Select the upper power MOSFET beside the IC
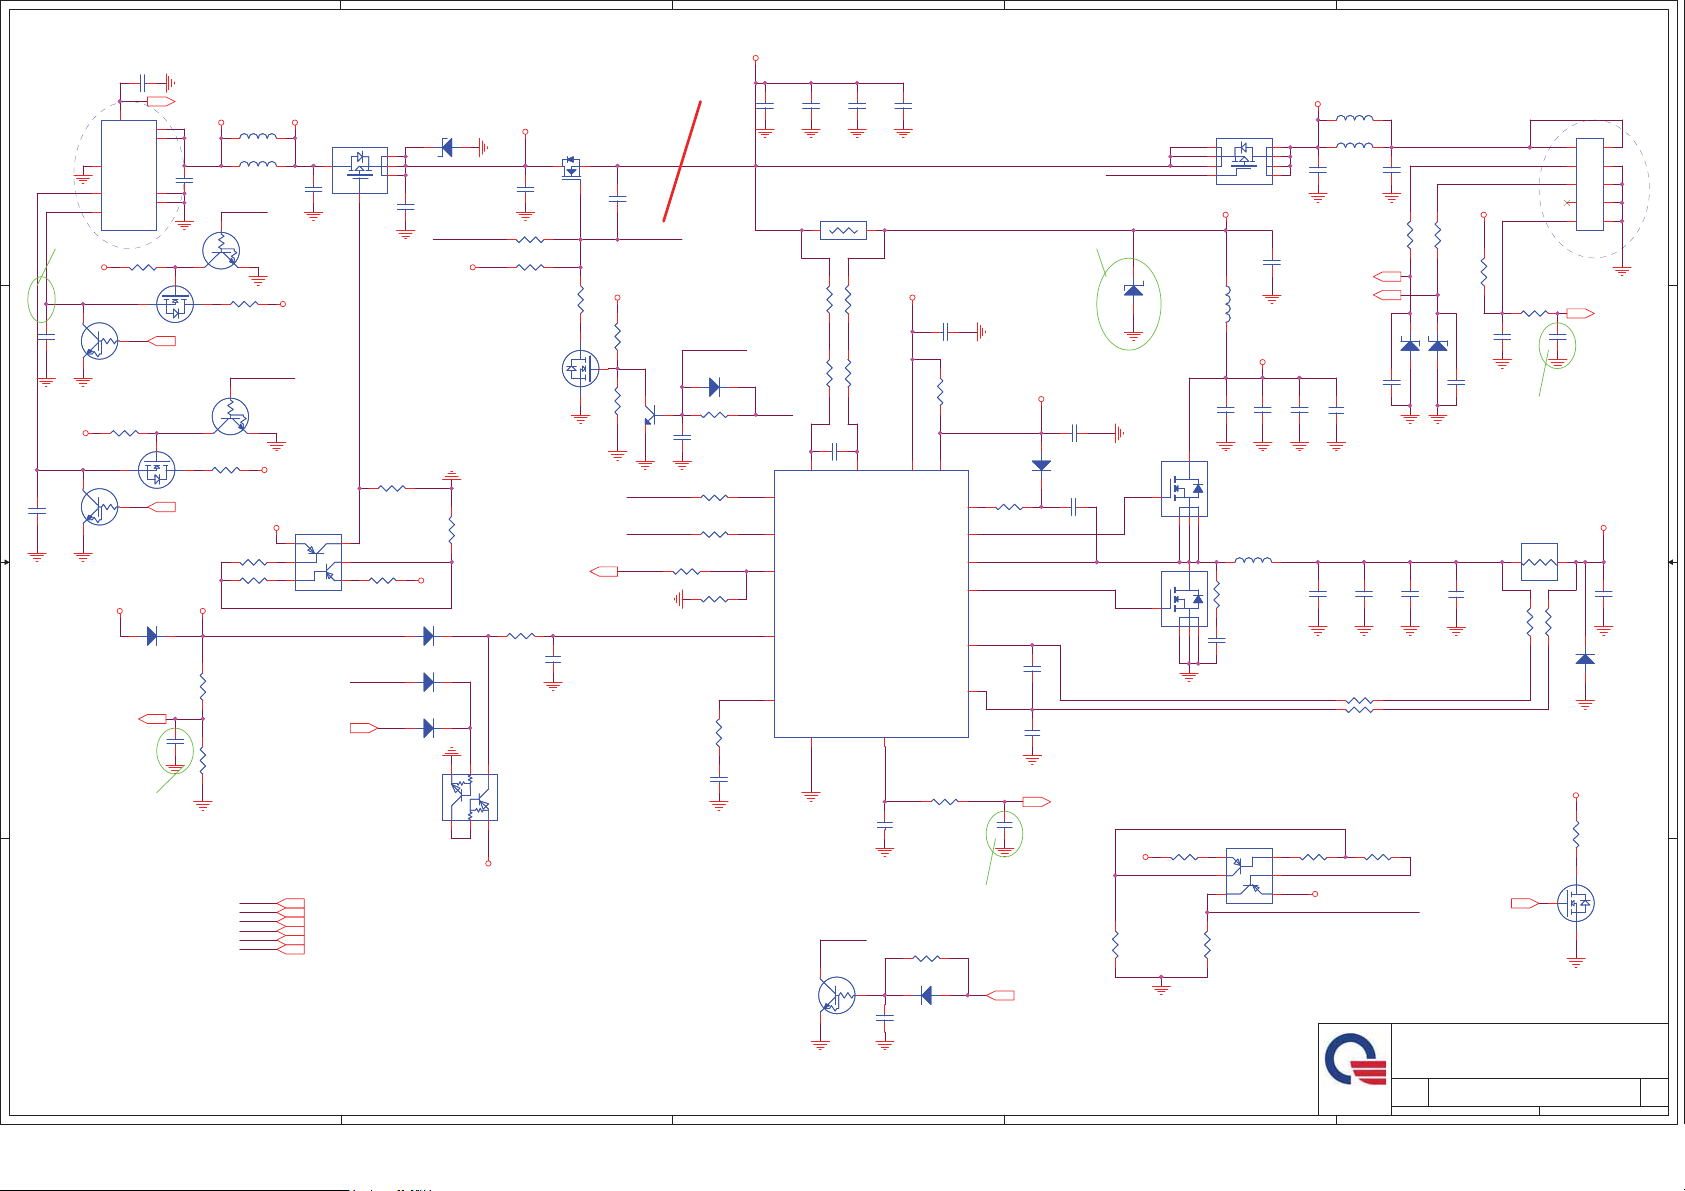Viewport: 1685px width, 1191px height. (x=1184, y=489)
